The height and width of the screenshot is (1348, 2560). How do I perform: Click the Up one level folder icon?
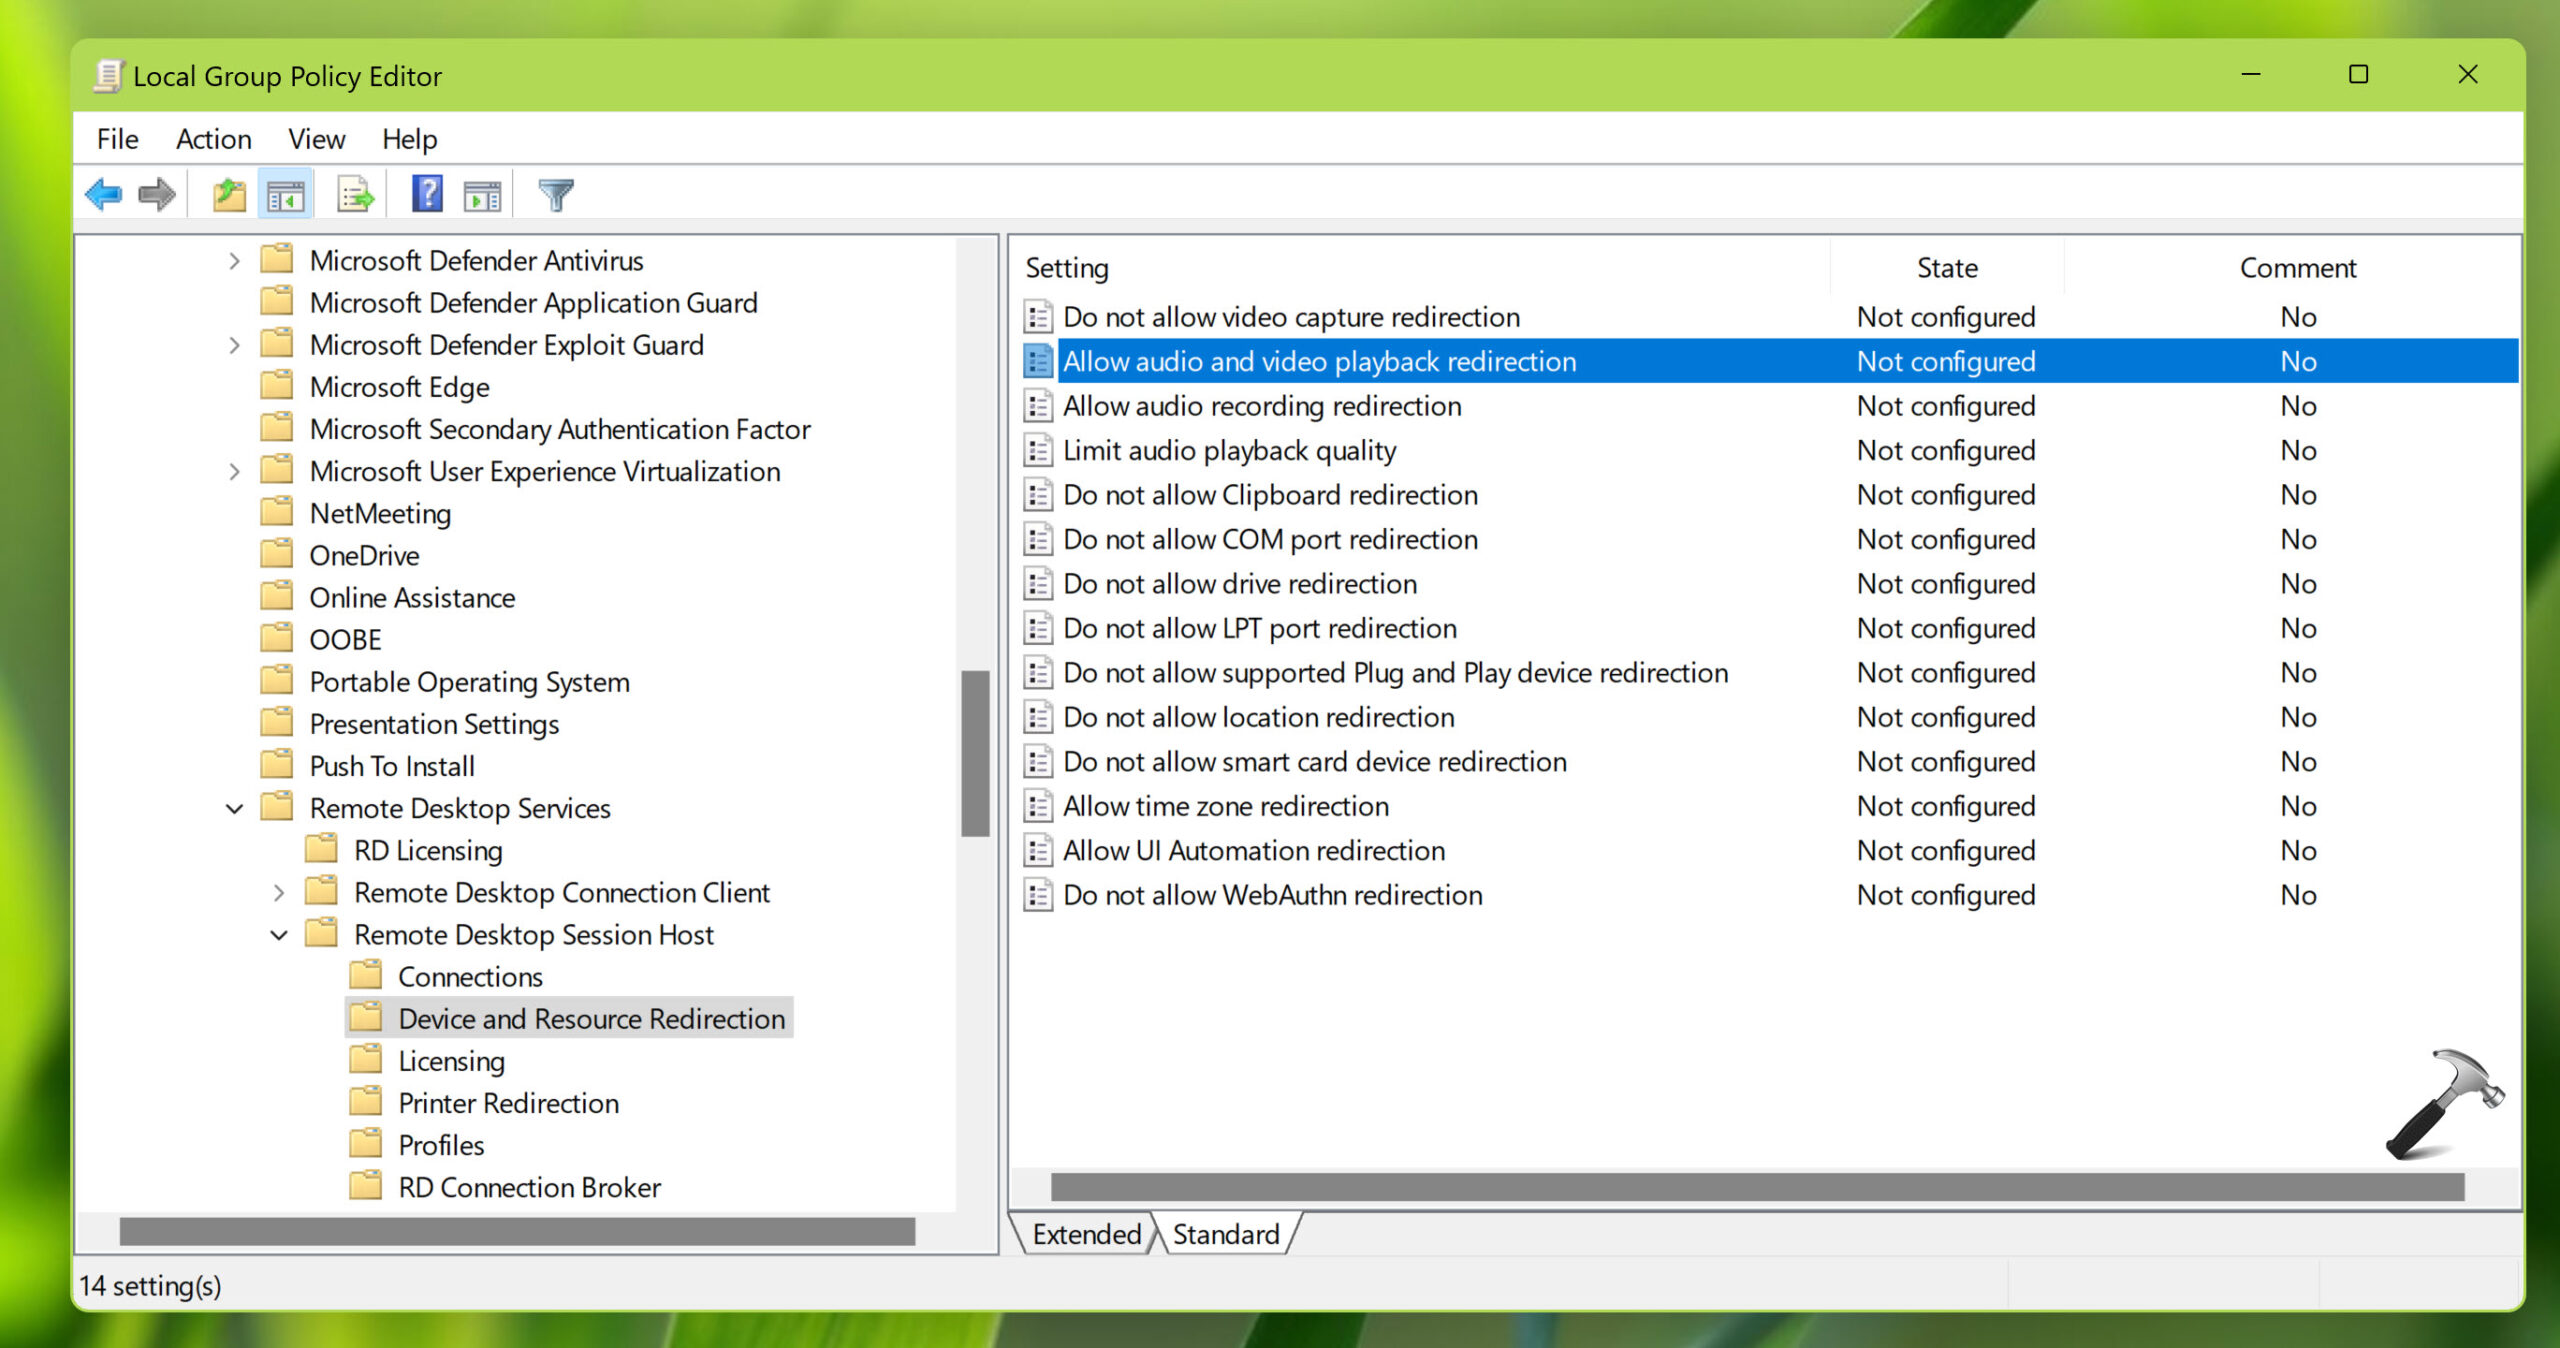[x=229, y=194]
